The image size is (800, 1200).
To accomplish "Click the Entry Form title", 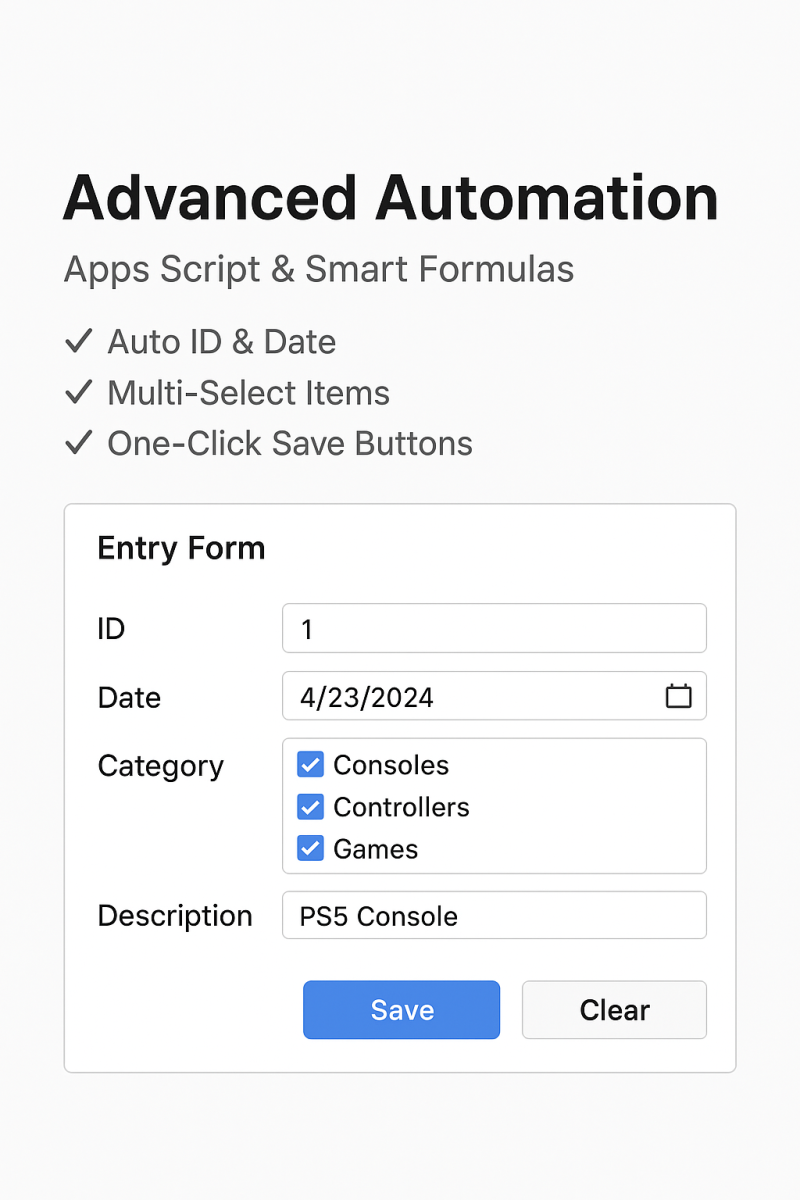I will tap(181, 548).
